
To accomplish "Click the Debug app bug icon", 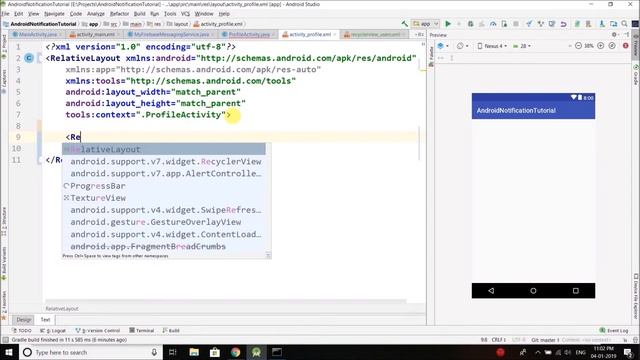I will tap(471, 24).
